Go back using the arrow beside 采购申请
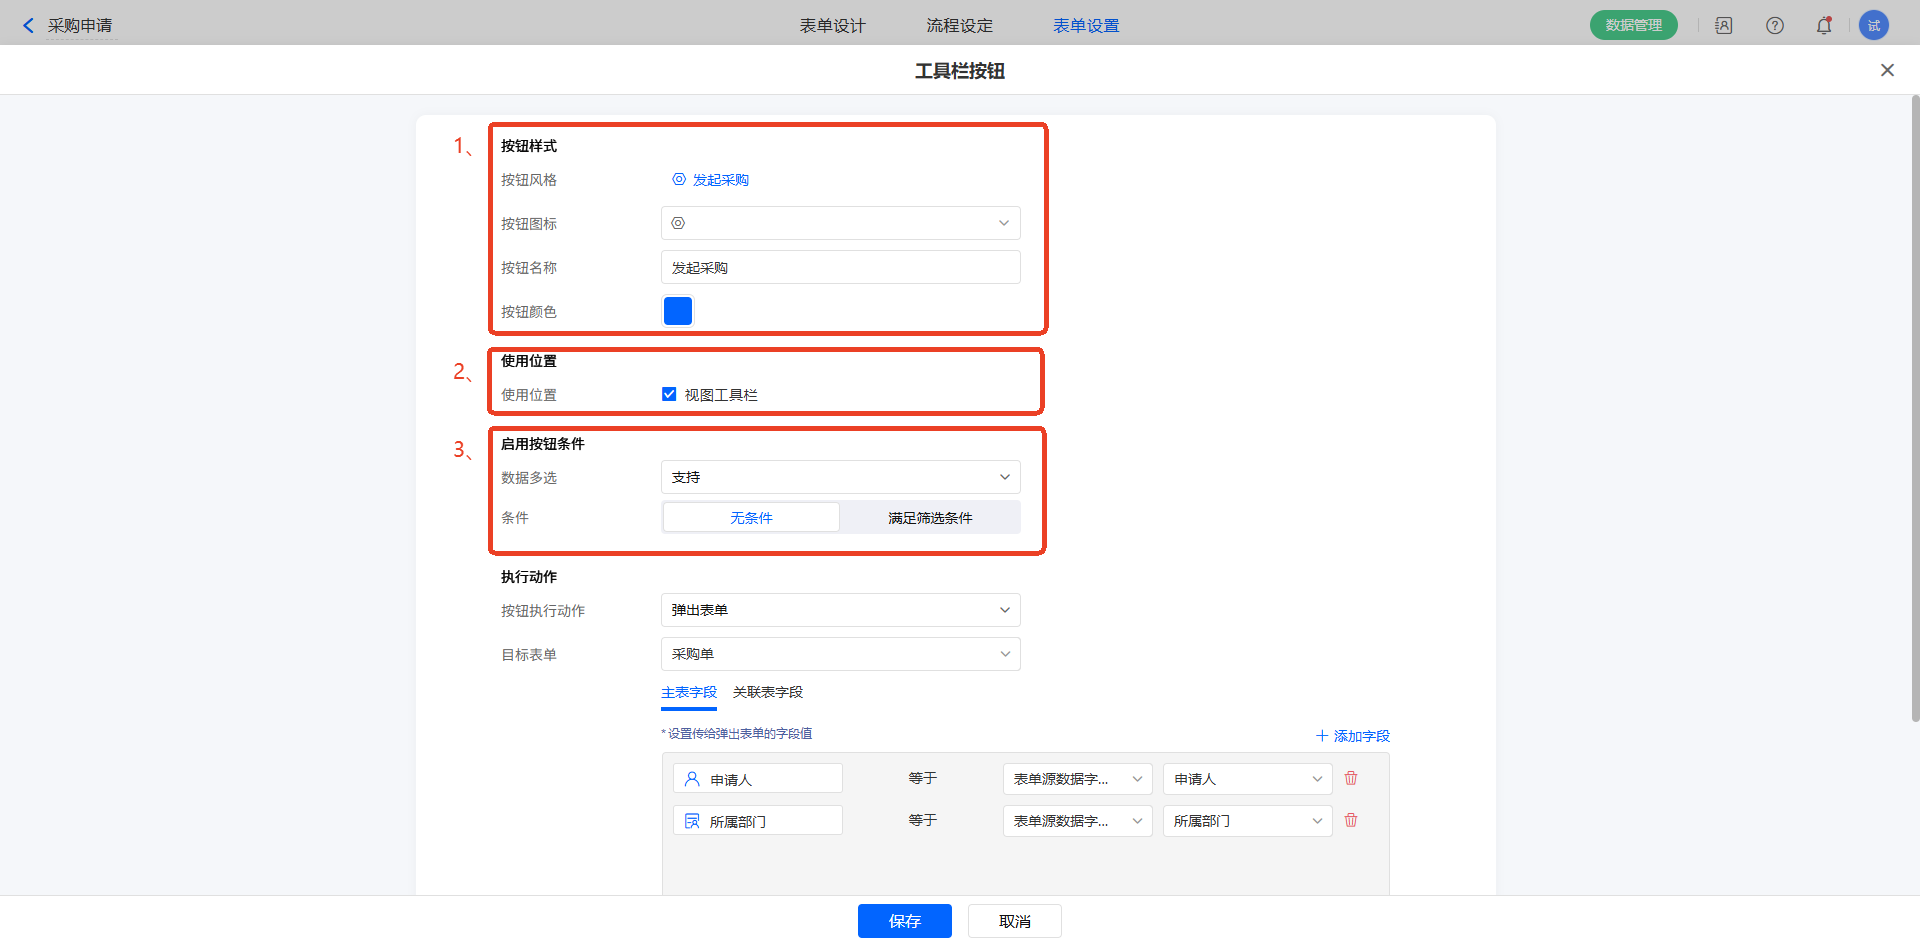Image resolution: width=1920 pixels, height=945 pixels. coord(28,25)
